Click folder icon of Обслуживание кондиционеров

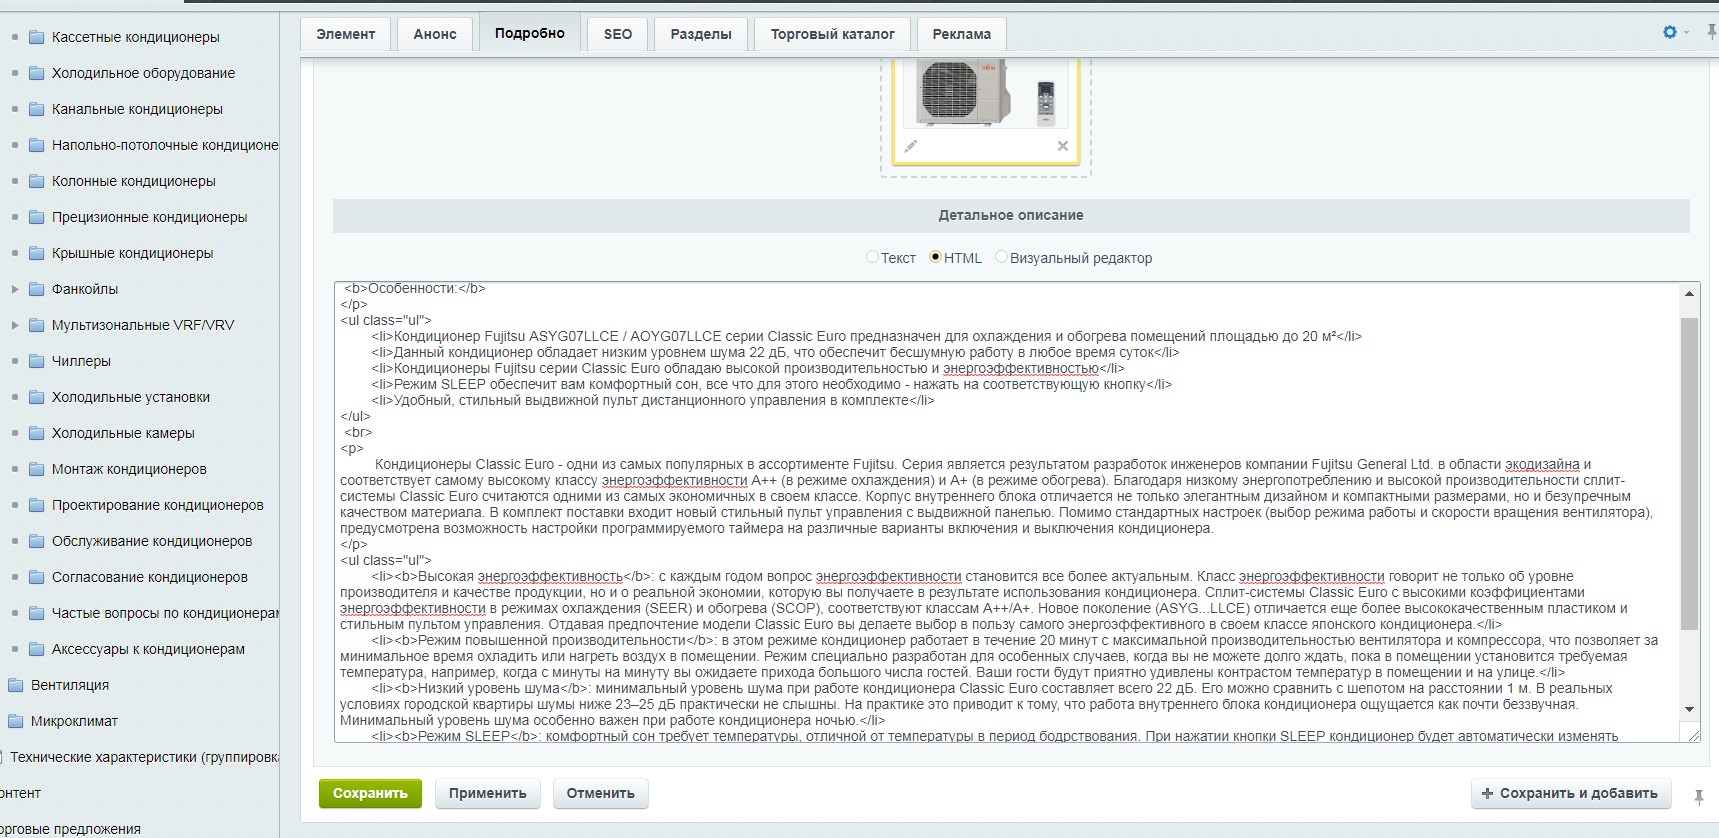click(x=37, y=541)
